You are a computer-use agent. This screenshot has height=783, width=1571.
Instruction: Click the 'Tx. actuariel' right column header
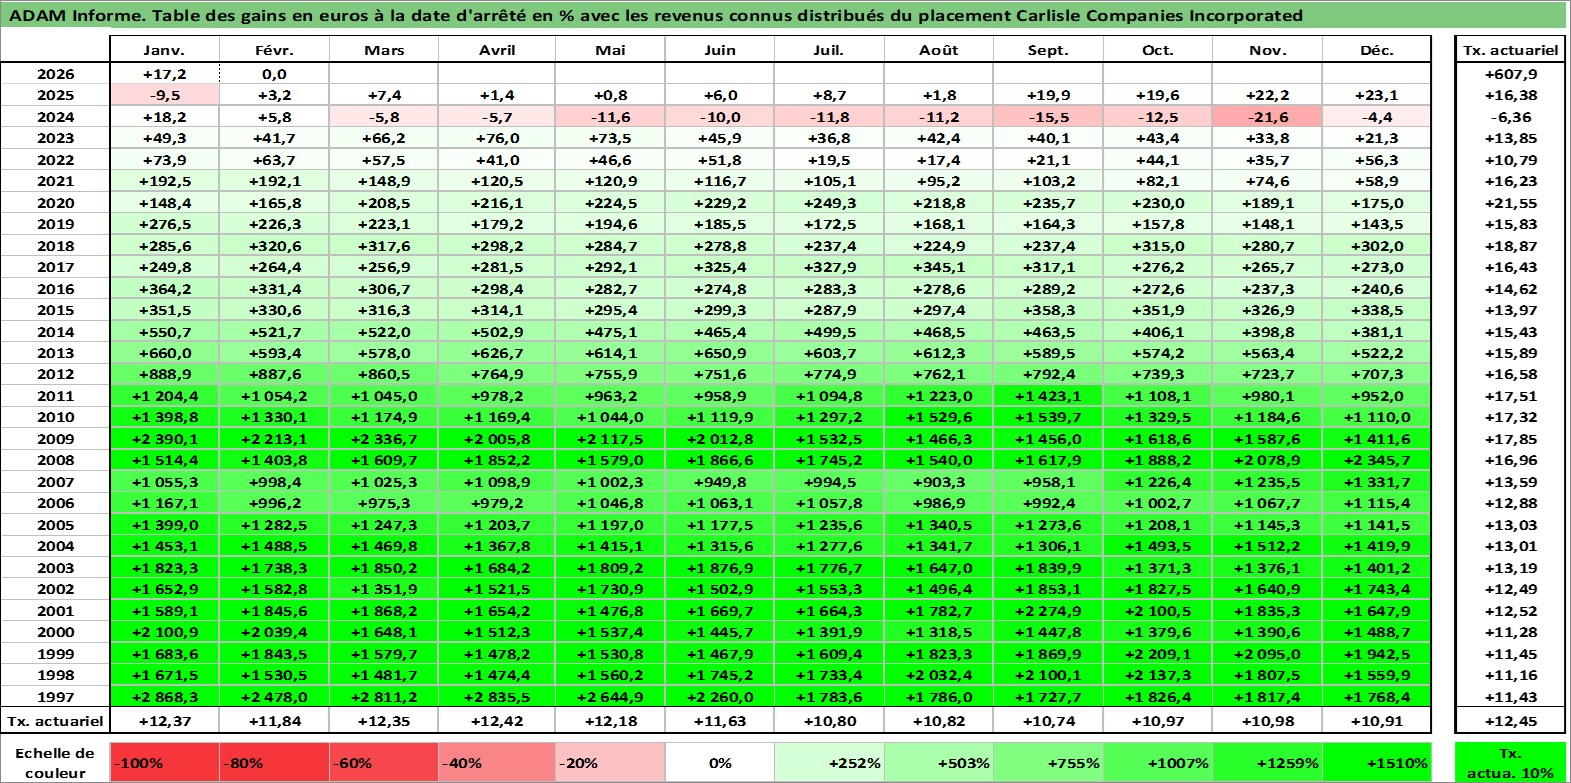(x=1510, y=50)
